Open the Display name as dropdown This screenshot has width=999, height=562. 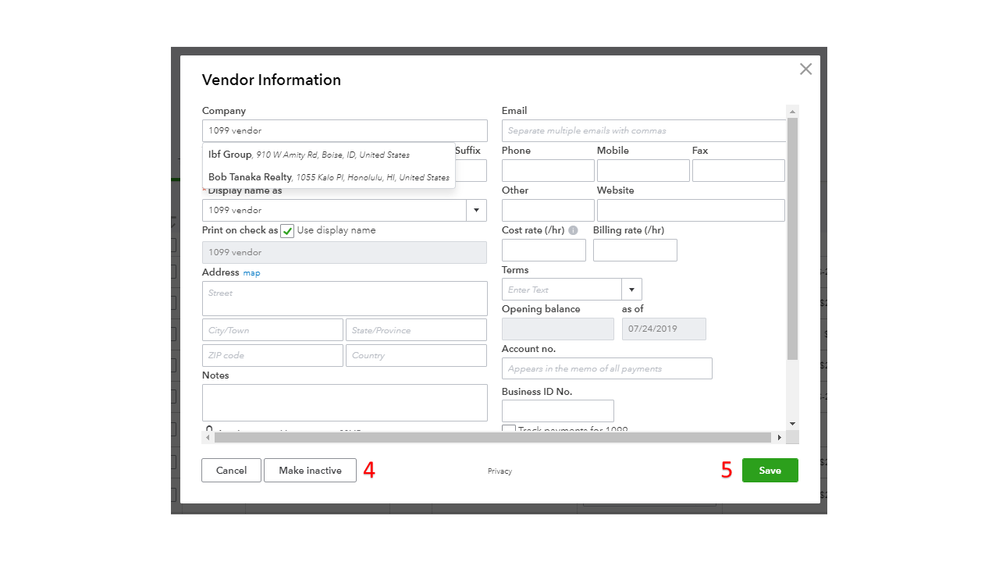click(x=476, y=210)
